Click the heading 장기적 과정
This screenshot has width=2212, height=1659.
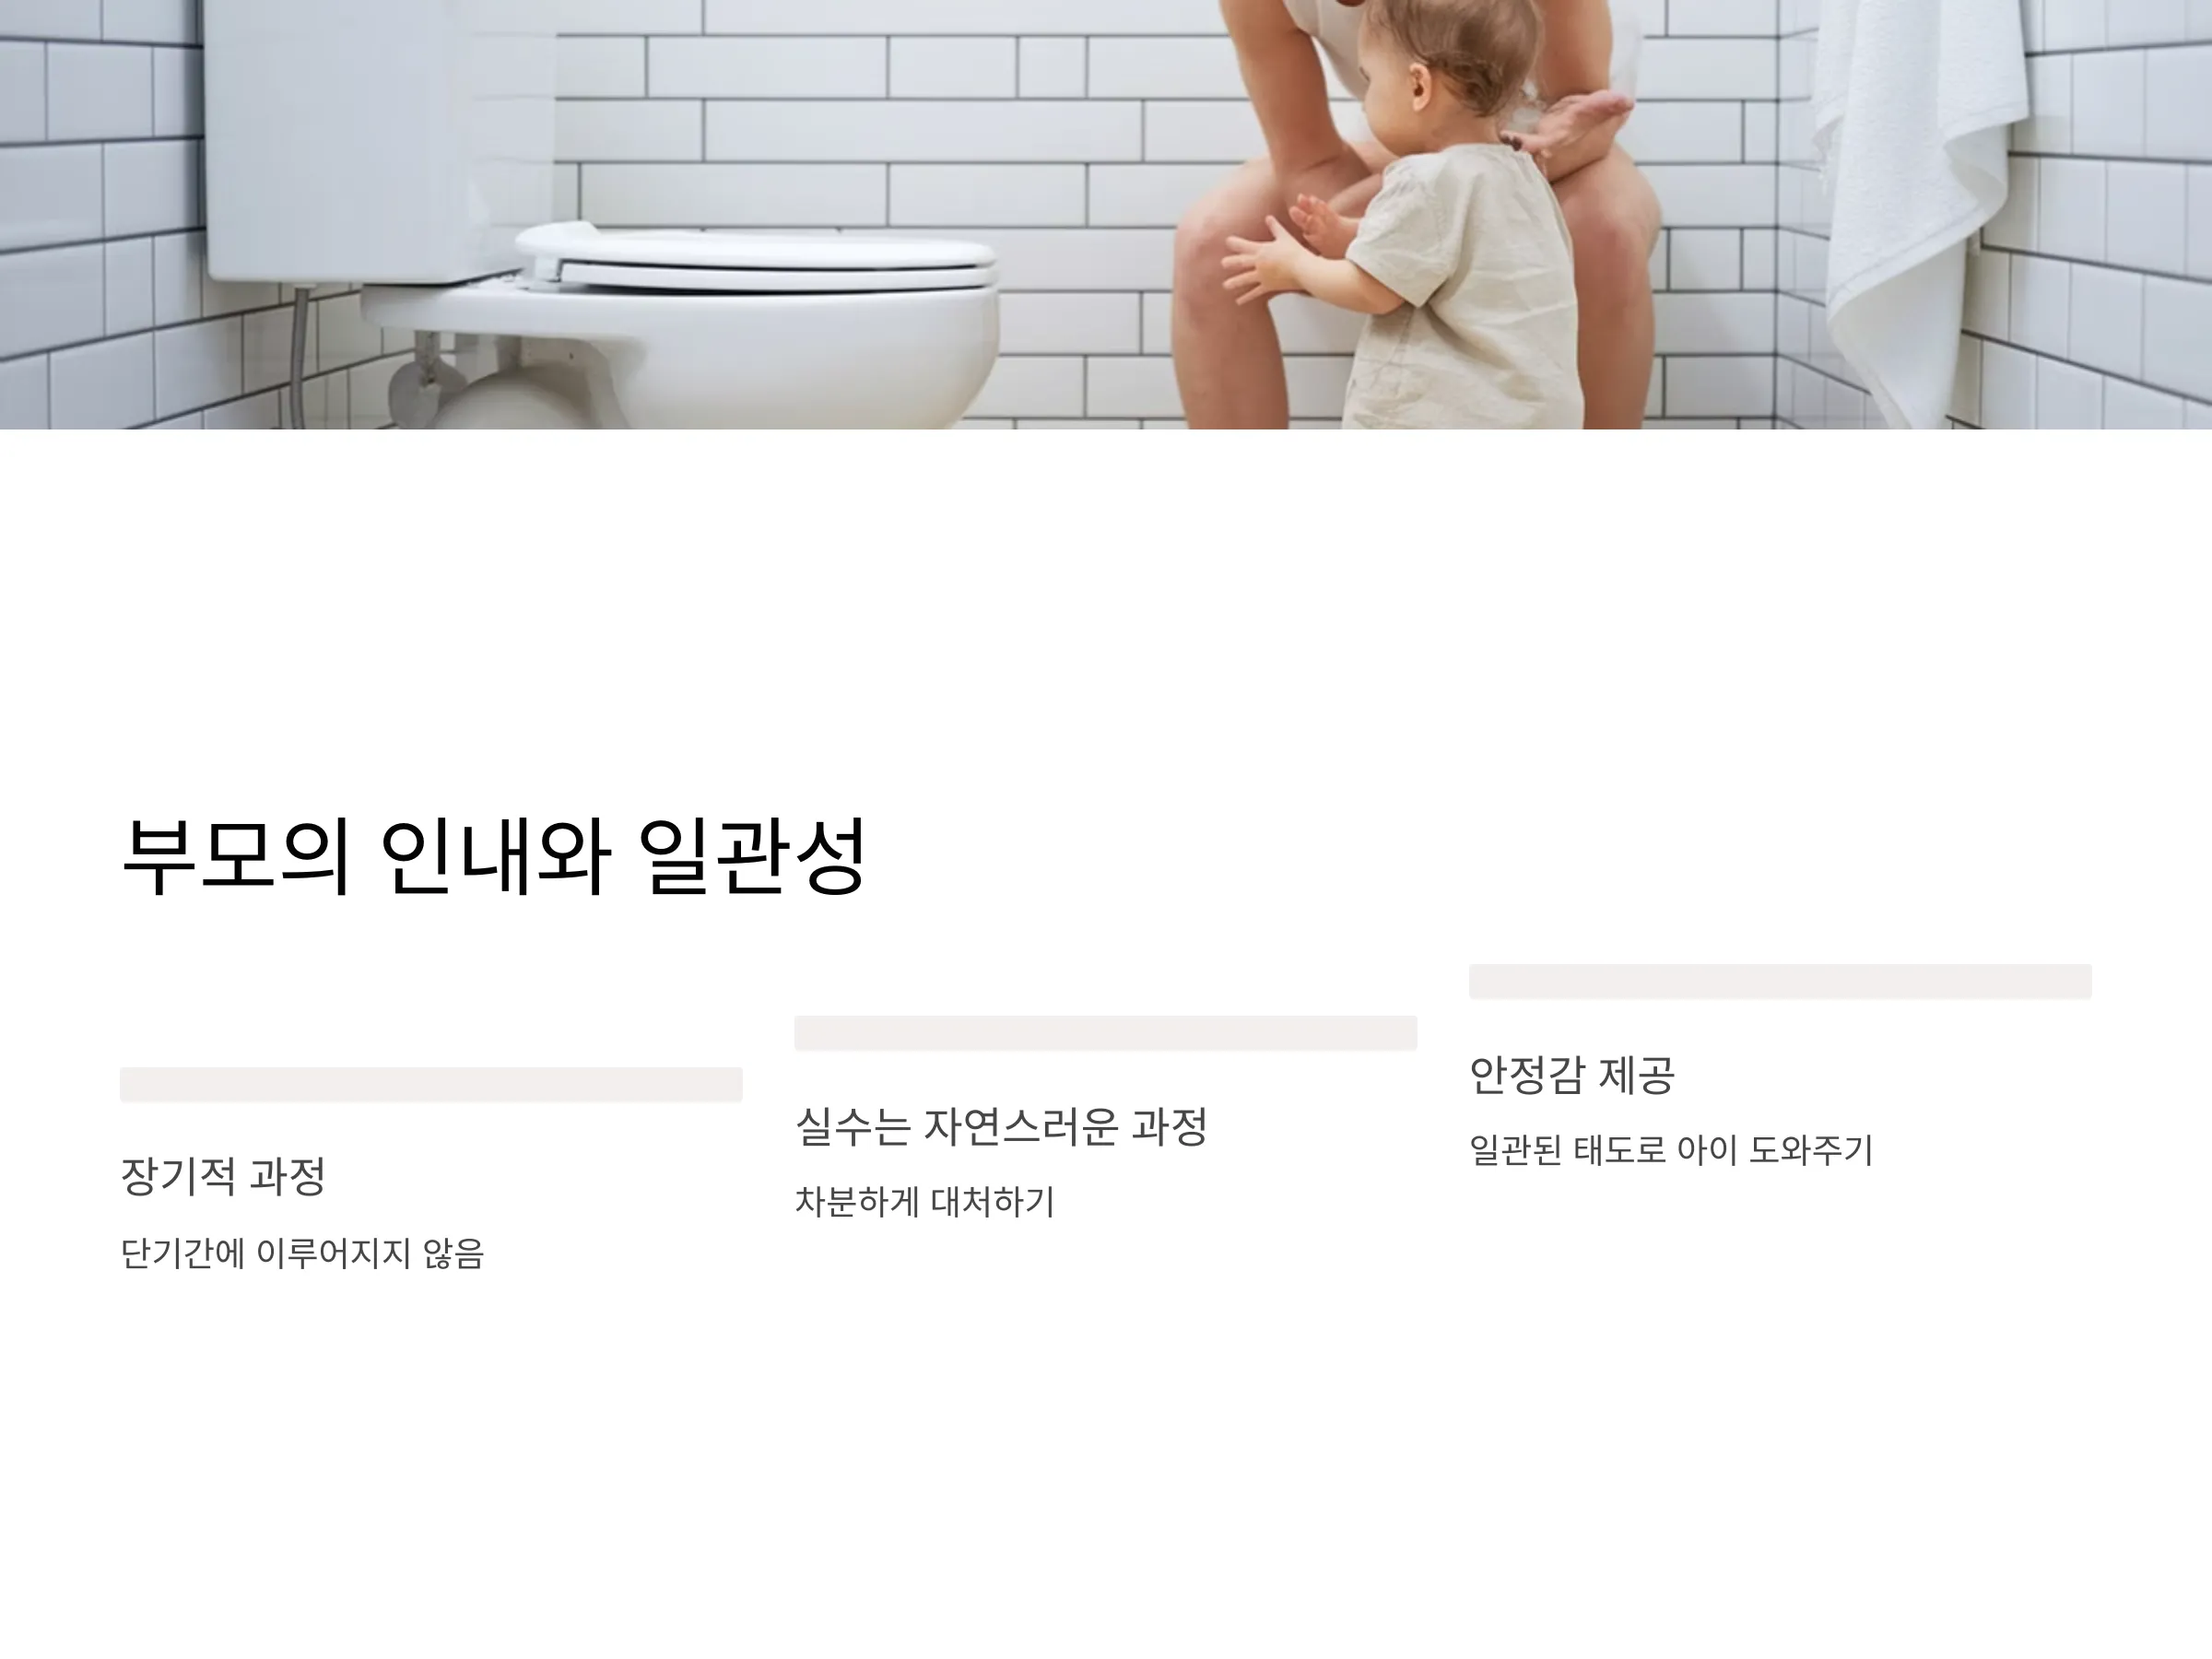point(223,1176)
